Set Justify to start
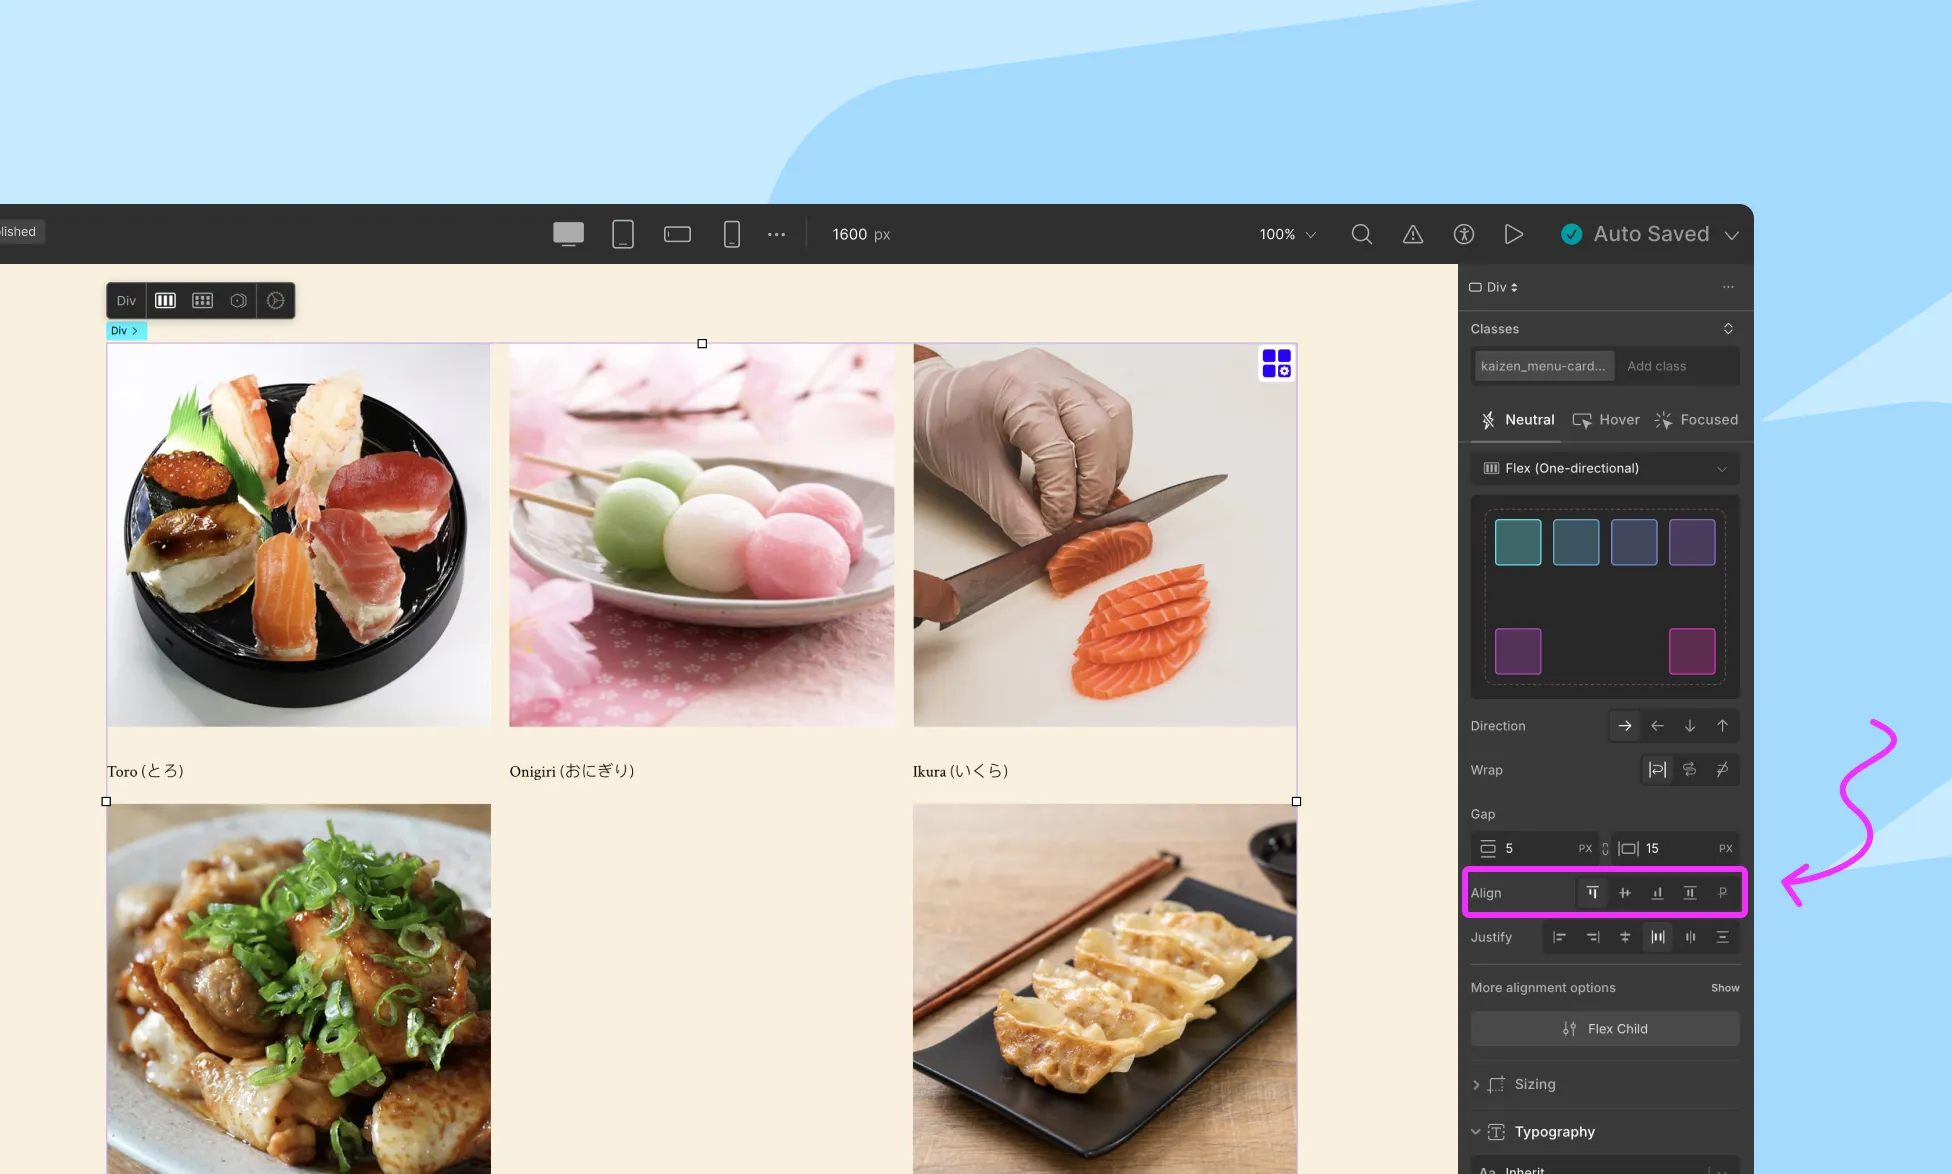1952x1174 pixels. click(1559, 937)
